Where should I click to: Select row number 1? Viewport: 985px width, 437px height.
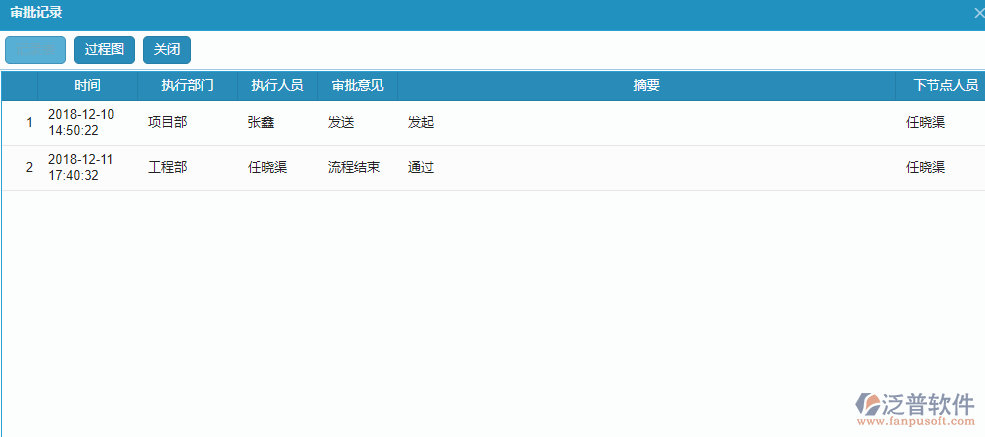coord(29,122)
